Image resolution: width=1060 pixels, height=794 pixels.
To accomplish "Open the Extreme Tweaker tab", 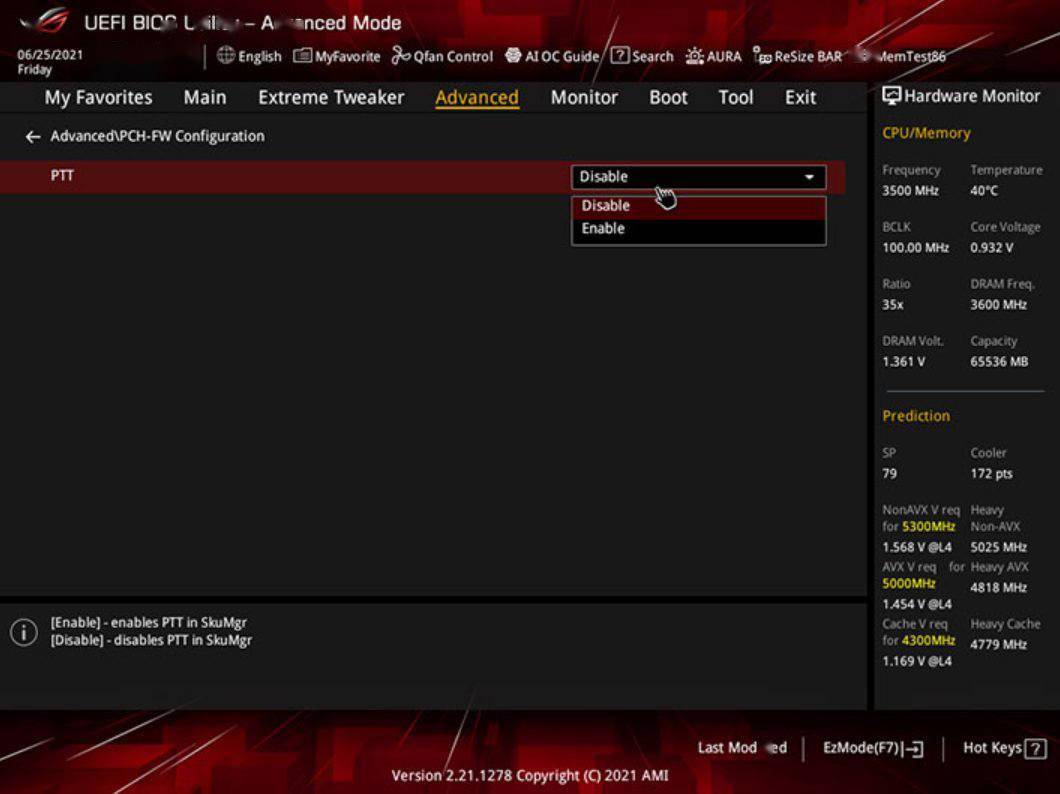I will point(331,97).
